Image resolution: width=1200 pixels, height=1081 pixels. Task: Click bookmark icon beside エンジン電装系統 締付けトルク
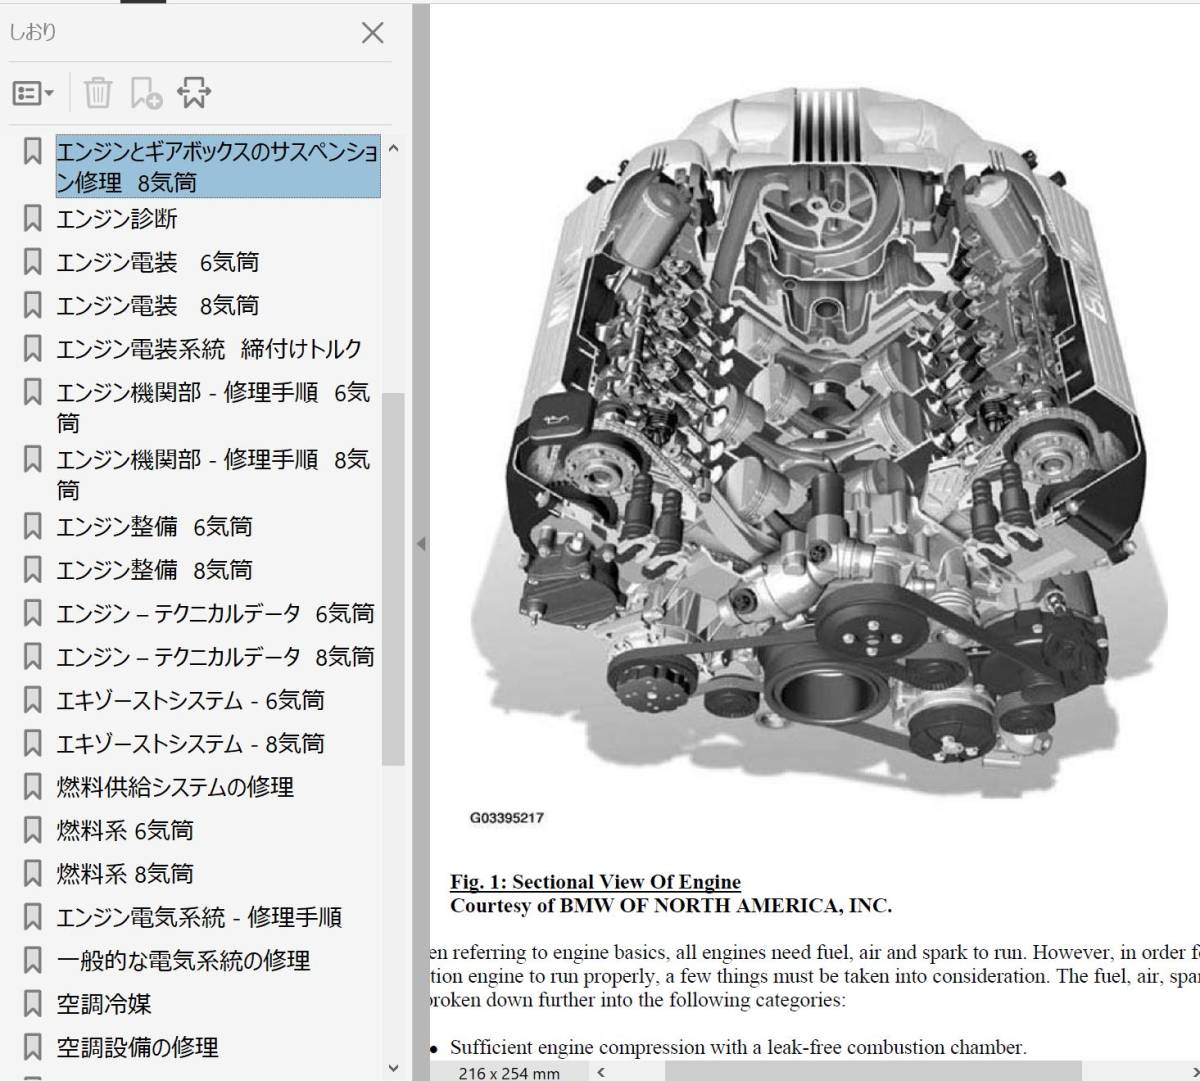[33, 349]
